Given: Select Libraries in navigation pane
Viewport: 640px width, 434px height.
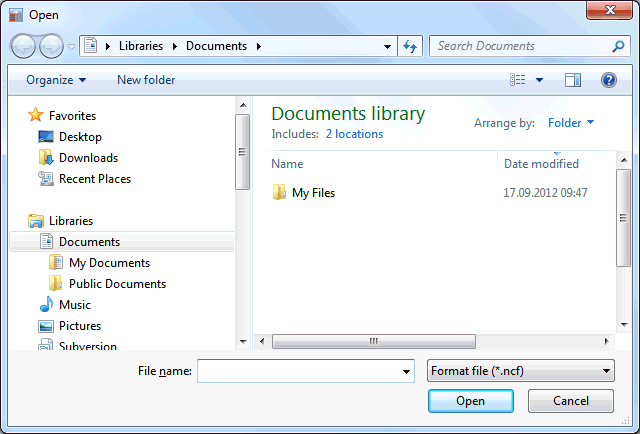Looking at the screenshot, I should pos(71,221).
